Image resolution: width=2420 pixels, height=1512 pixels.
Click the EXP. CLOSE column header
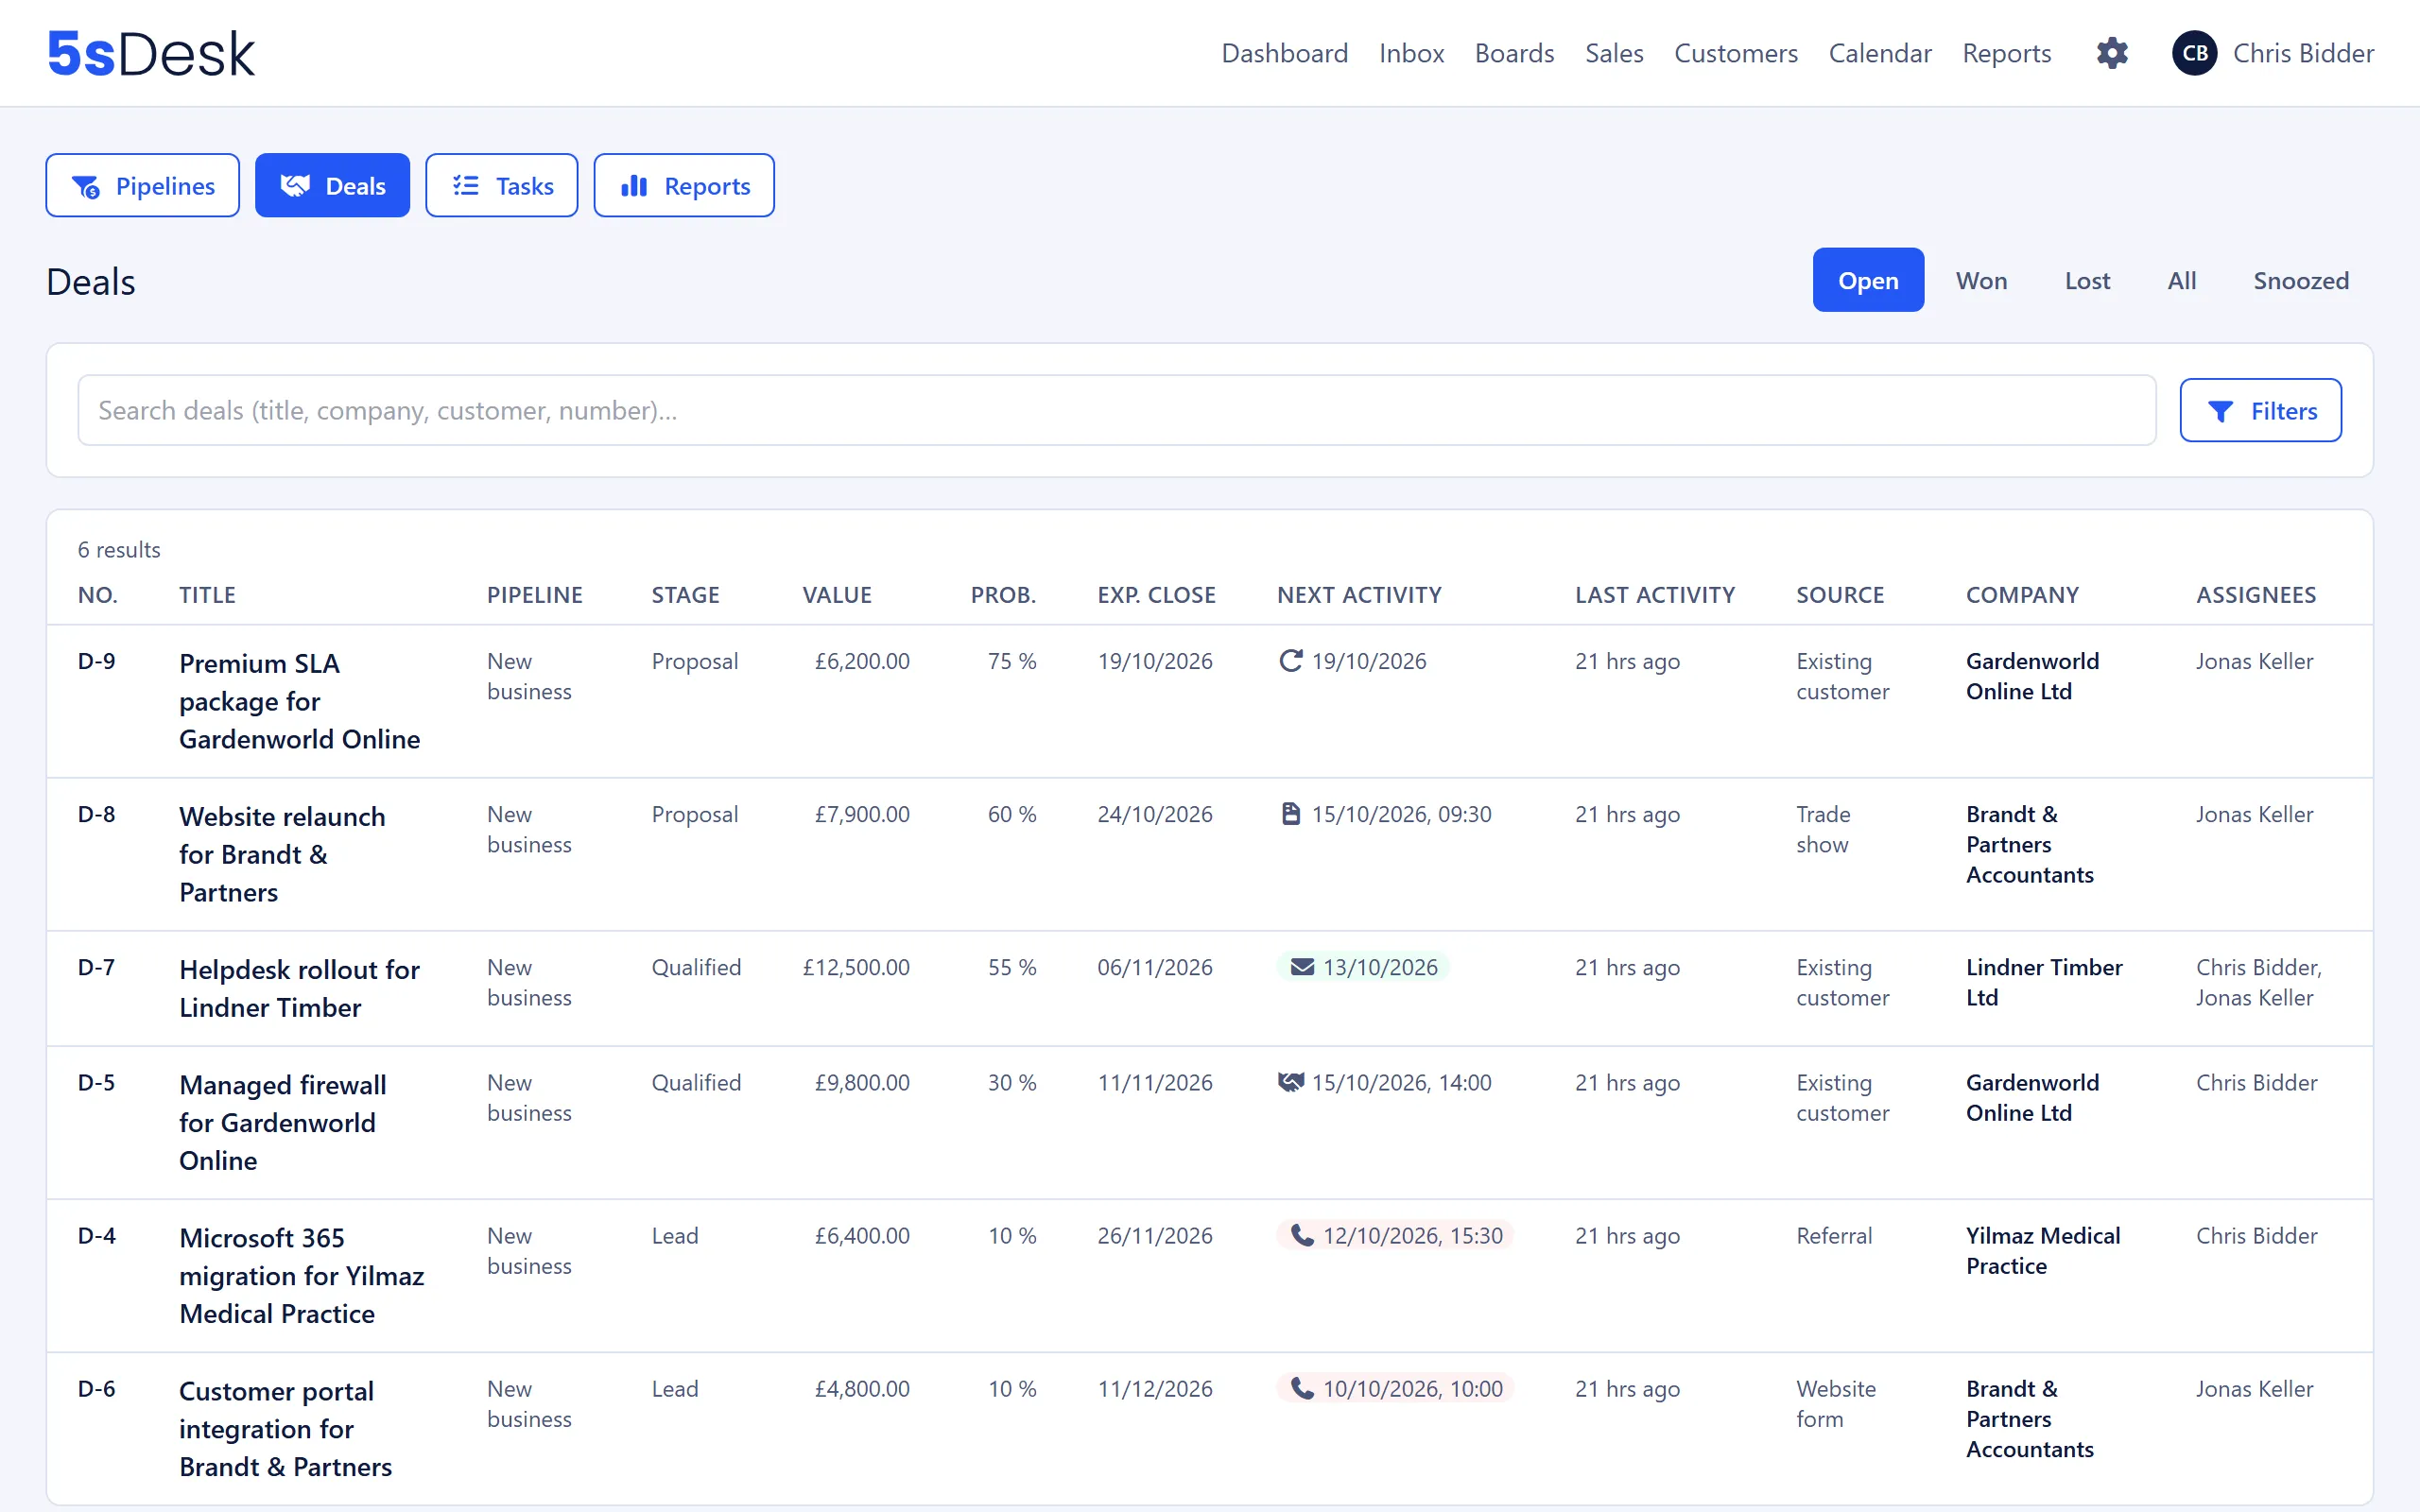click(1156, 595)
